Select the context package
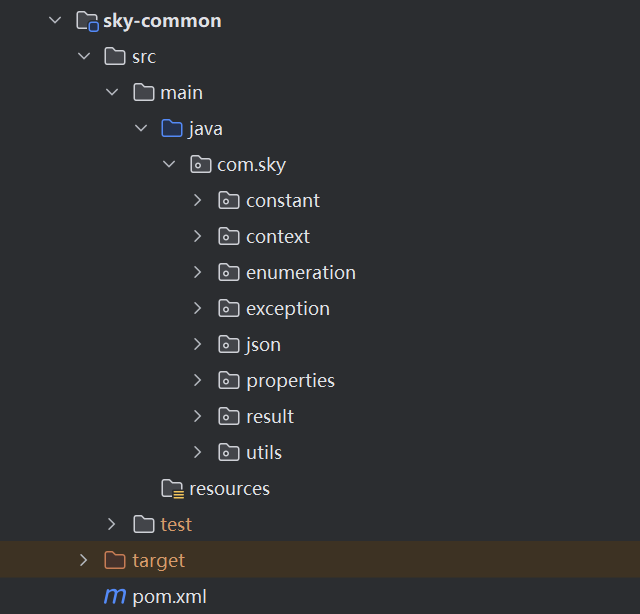This screenshot has width=640, height=614. (x=278, y=237)
